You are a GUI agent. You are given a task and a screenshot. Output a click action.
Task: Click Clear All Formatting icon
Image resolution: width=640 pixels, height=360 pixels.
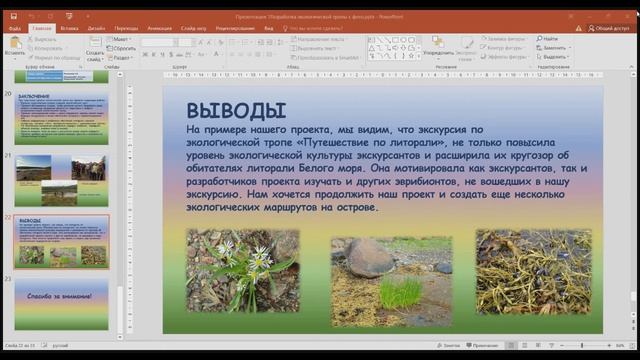(220, 42)
